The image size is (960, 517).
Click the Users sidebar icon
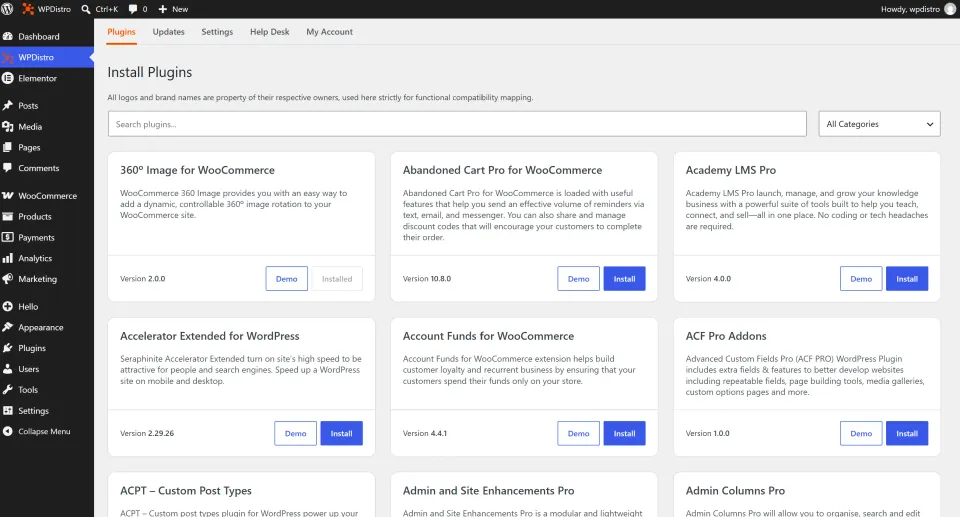click(8, 369)
